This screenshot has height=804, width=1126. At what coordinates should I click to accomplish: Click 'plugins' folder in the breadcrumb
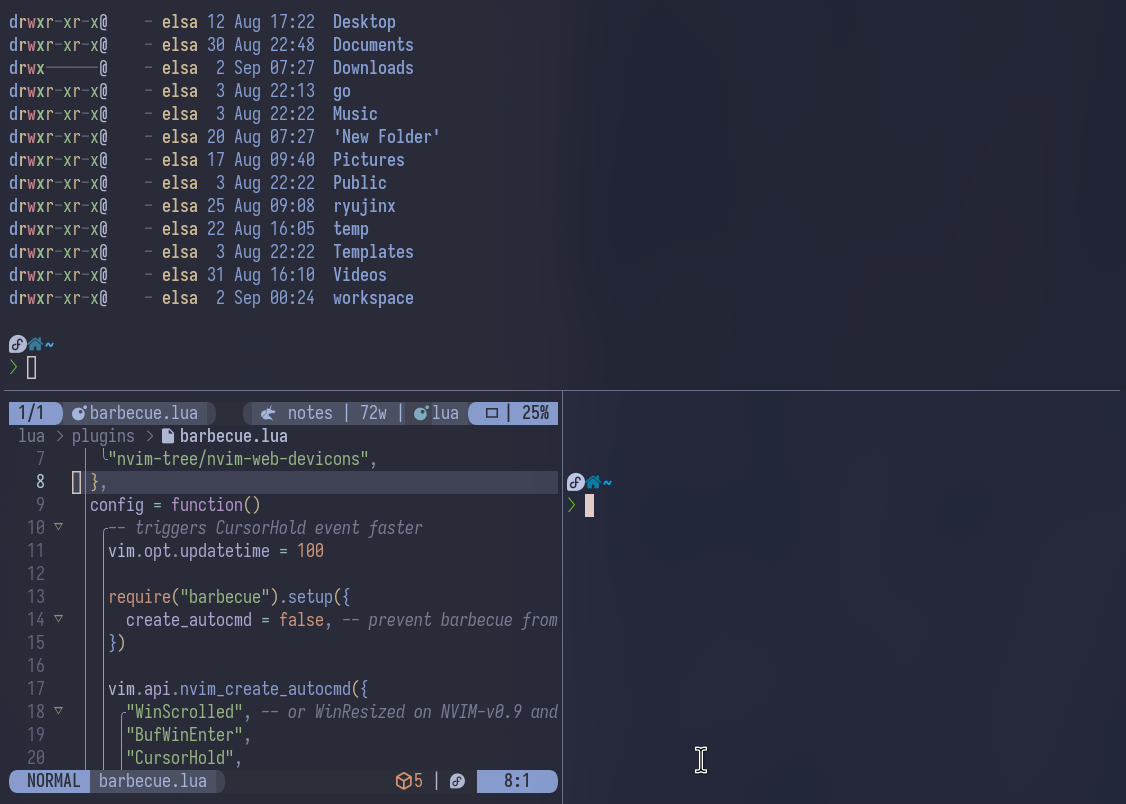103,436
